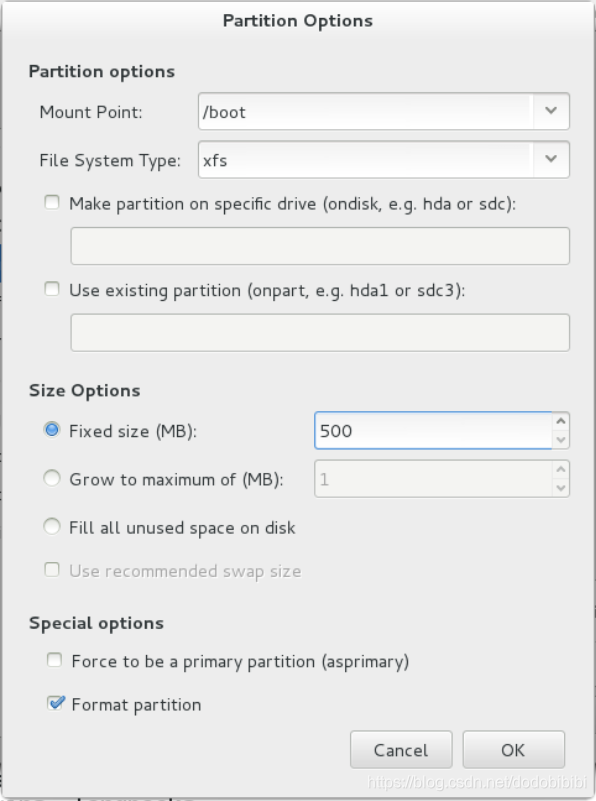
Task: Click down arrow of Grow to maximum spinner
Action: coord(561,488)
